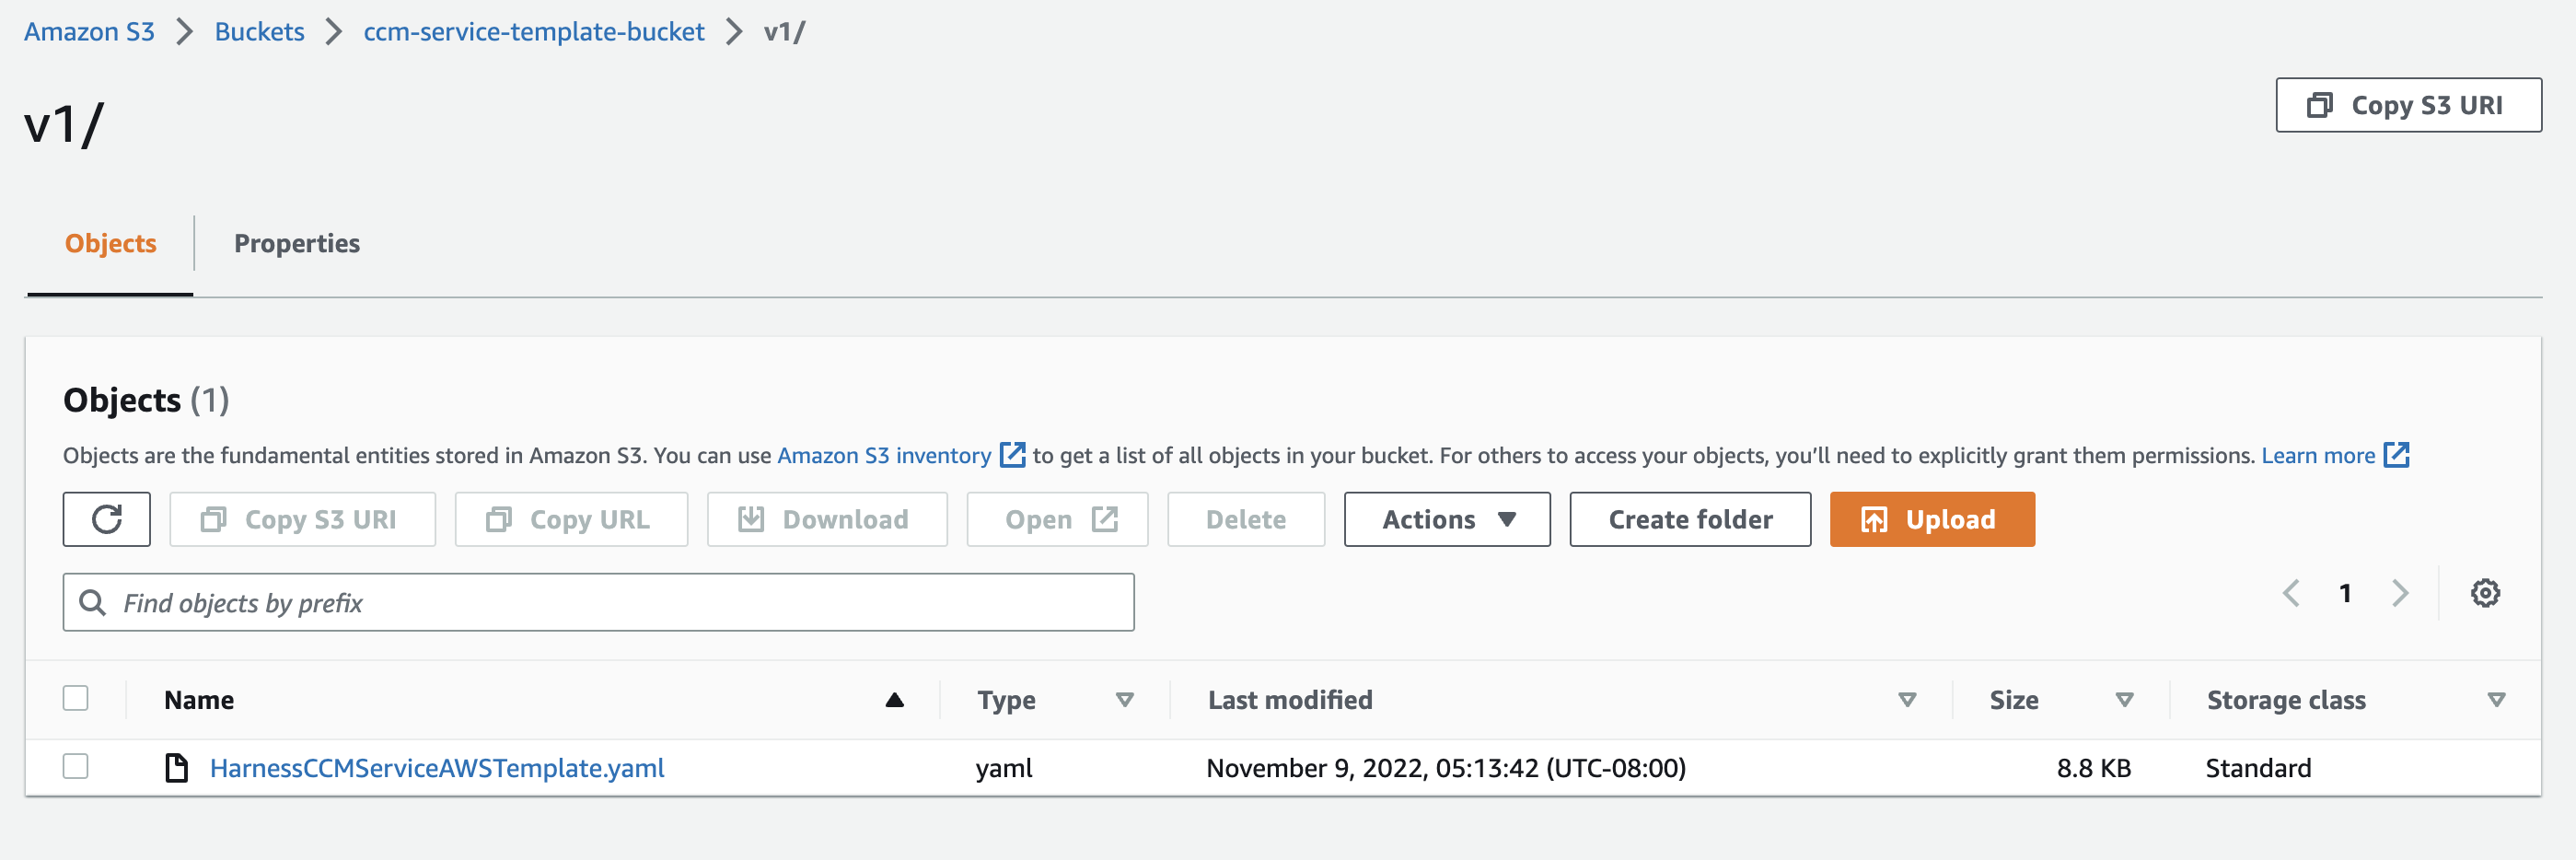Go to previous page arrow
Screen dimensions: 2576x860
pos(2291,593)
